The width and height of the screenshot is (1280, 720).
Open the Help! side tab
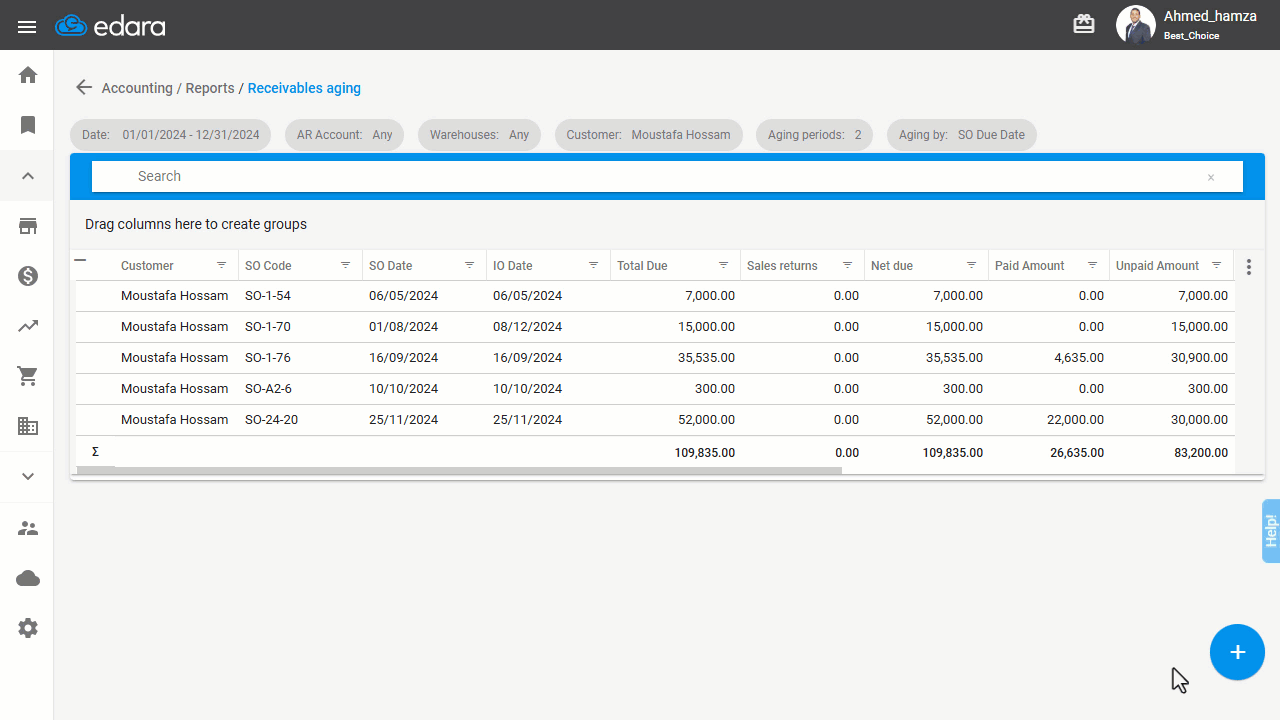coord(1271,530)
